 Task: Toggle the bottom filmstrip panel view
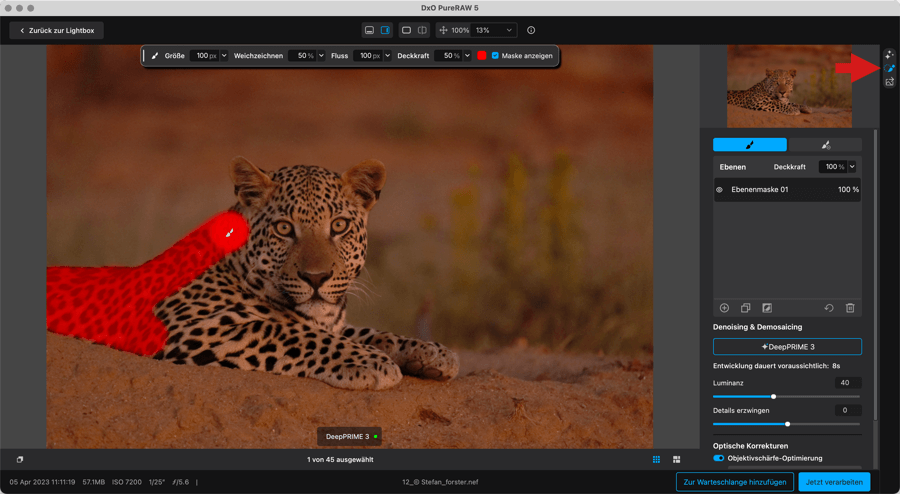(x=370, y=30)
